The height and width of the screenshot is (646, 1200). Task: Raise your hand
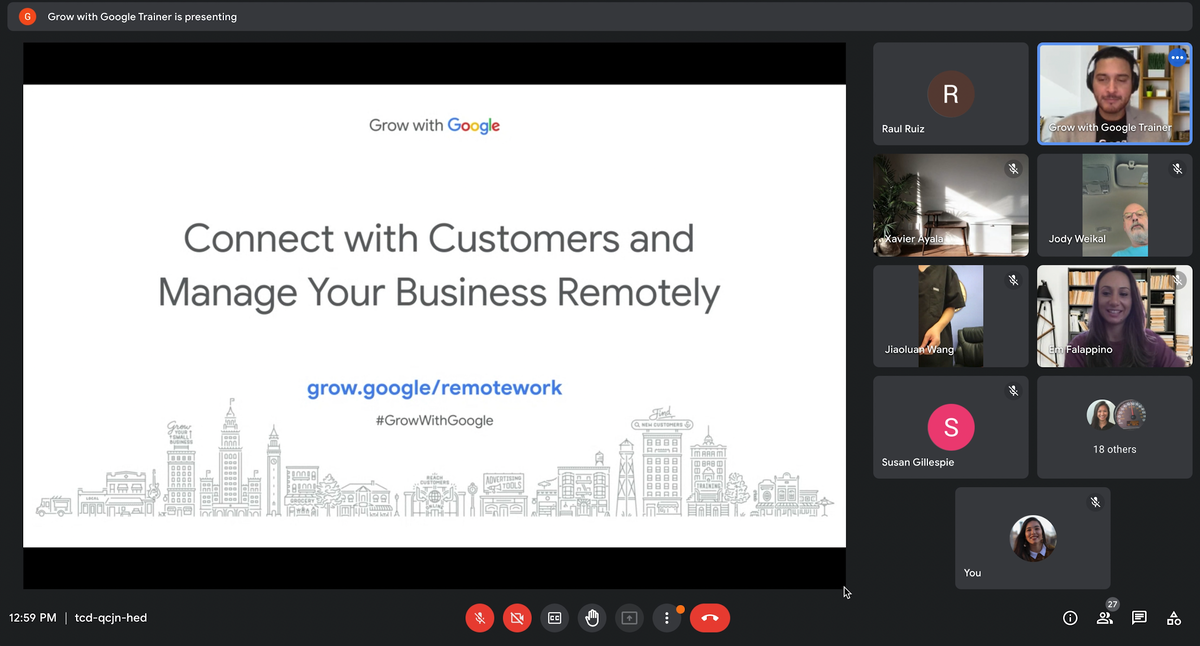(592, 618)
